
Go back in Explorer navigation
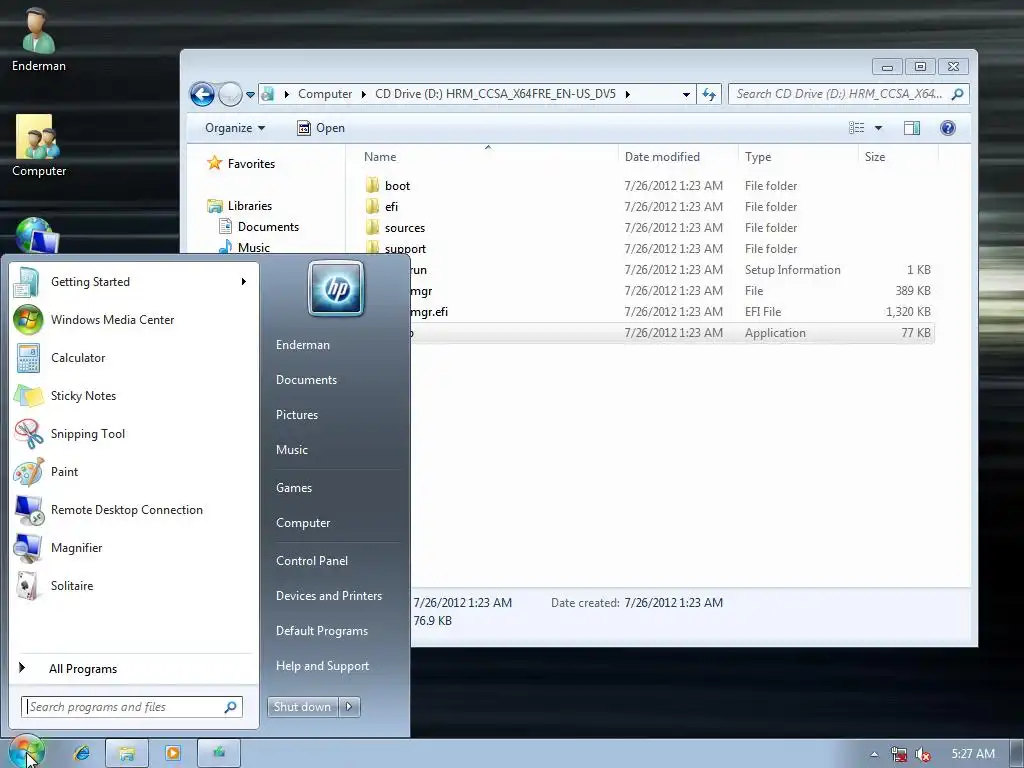[202, 95]
